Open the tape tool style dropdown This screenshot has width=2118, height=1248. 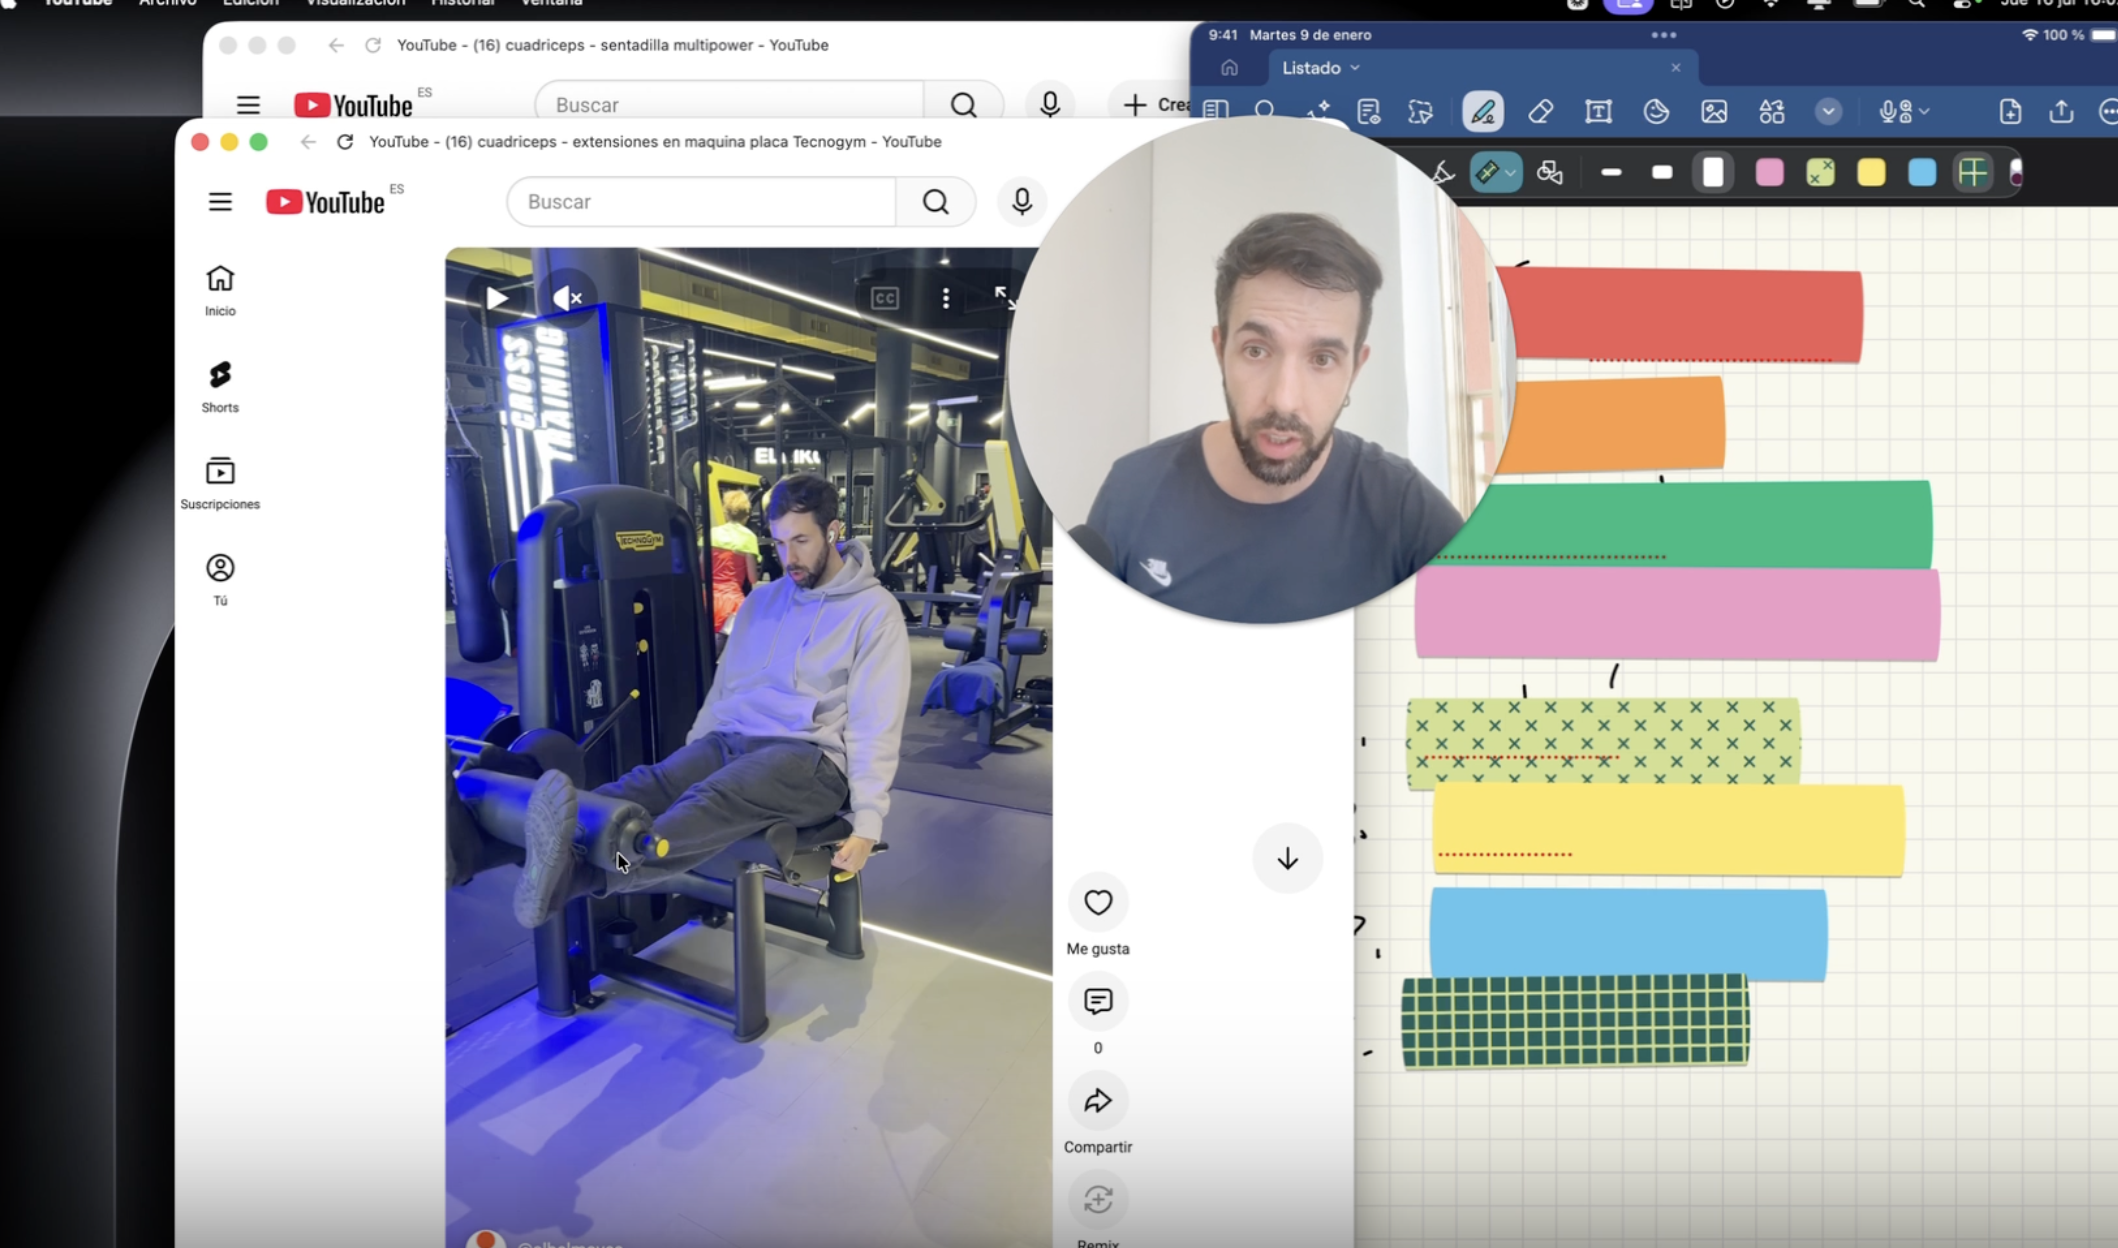coord(1511,173)
